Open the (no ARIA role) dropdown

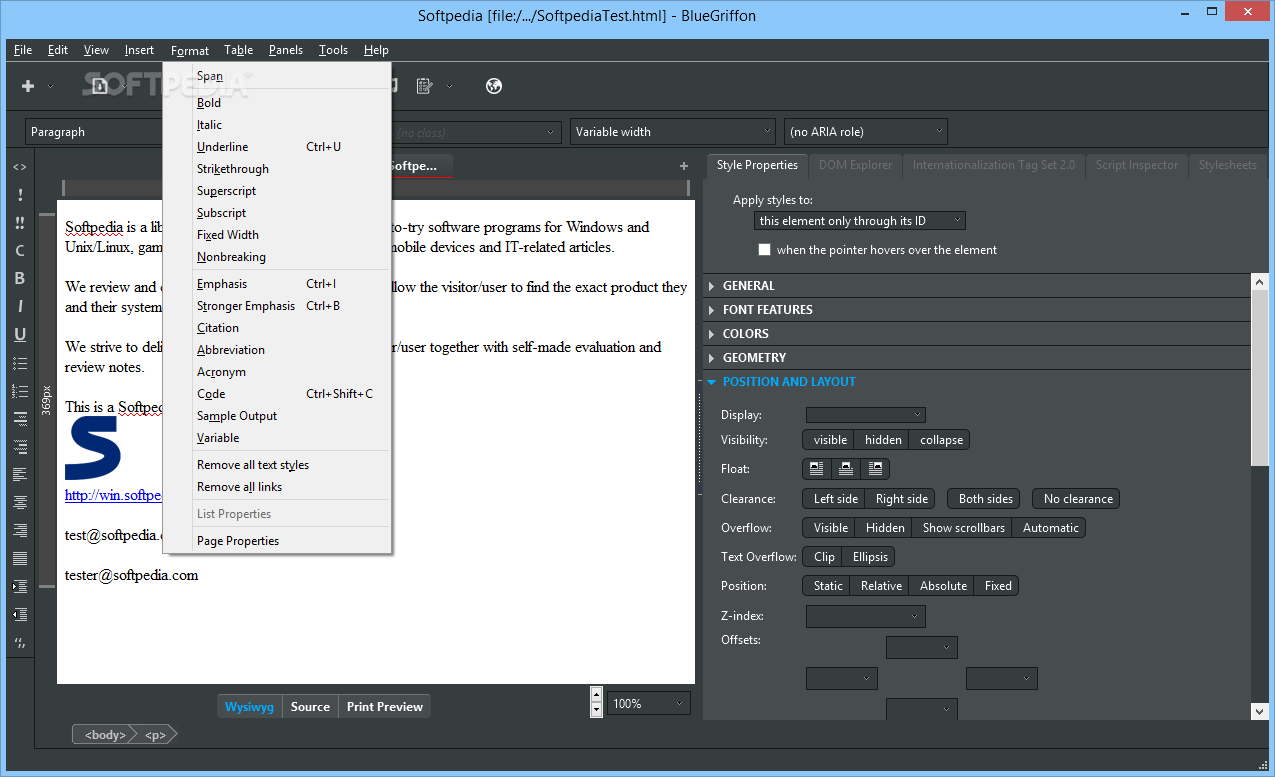866,132
